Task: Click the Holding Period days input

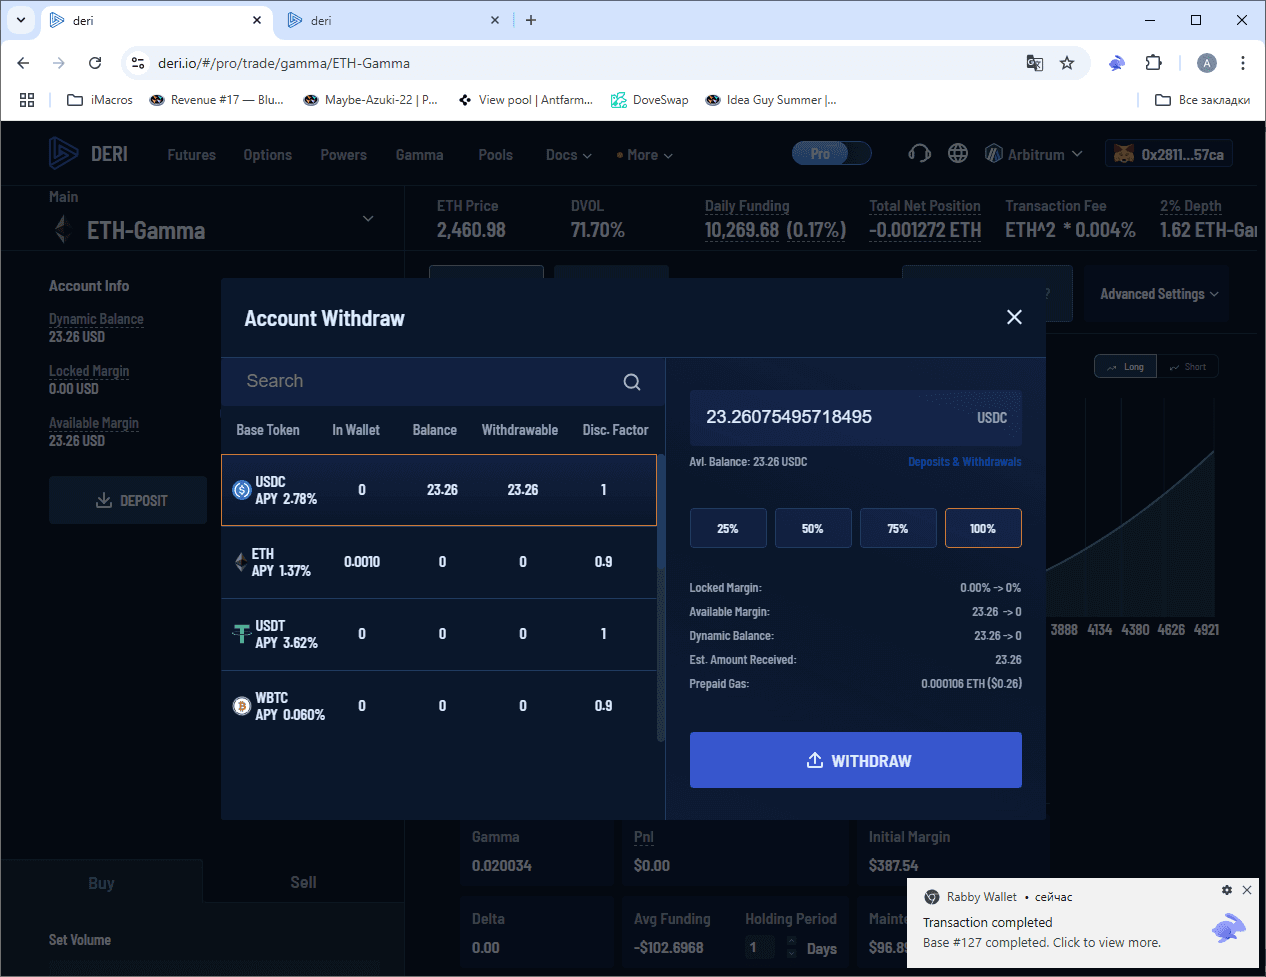Action: point(761,947)
